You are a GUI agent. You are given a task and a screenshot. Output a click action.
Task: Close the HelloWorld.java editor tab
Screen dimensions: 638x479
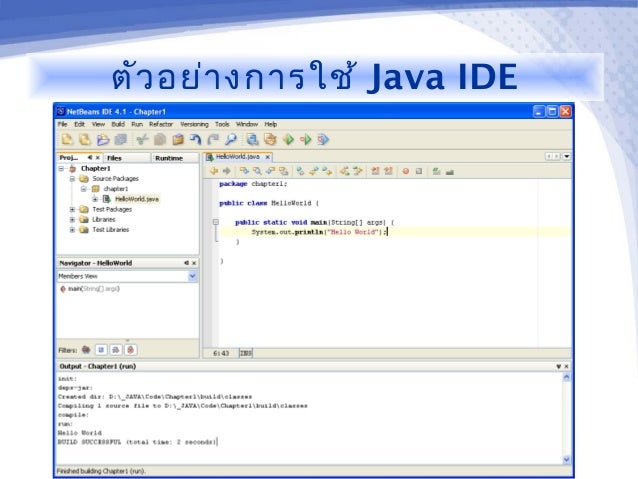click(268, 157)
